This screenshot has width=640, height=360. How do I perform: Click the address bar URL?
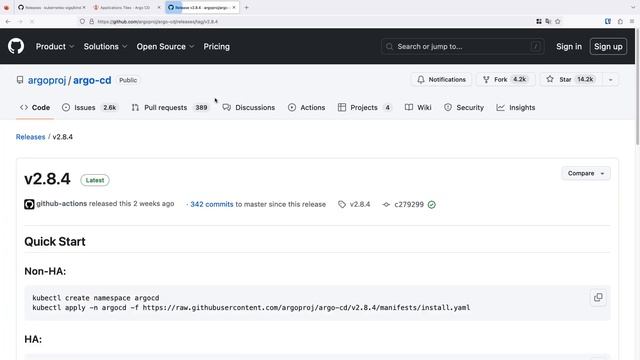click(158, 21)
